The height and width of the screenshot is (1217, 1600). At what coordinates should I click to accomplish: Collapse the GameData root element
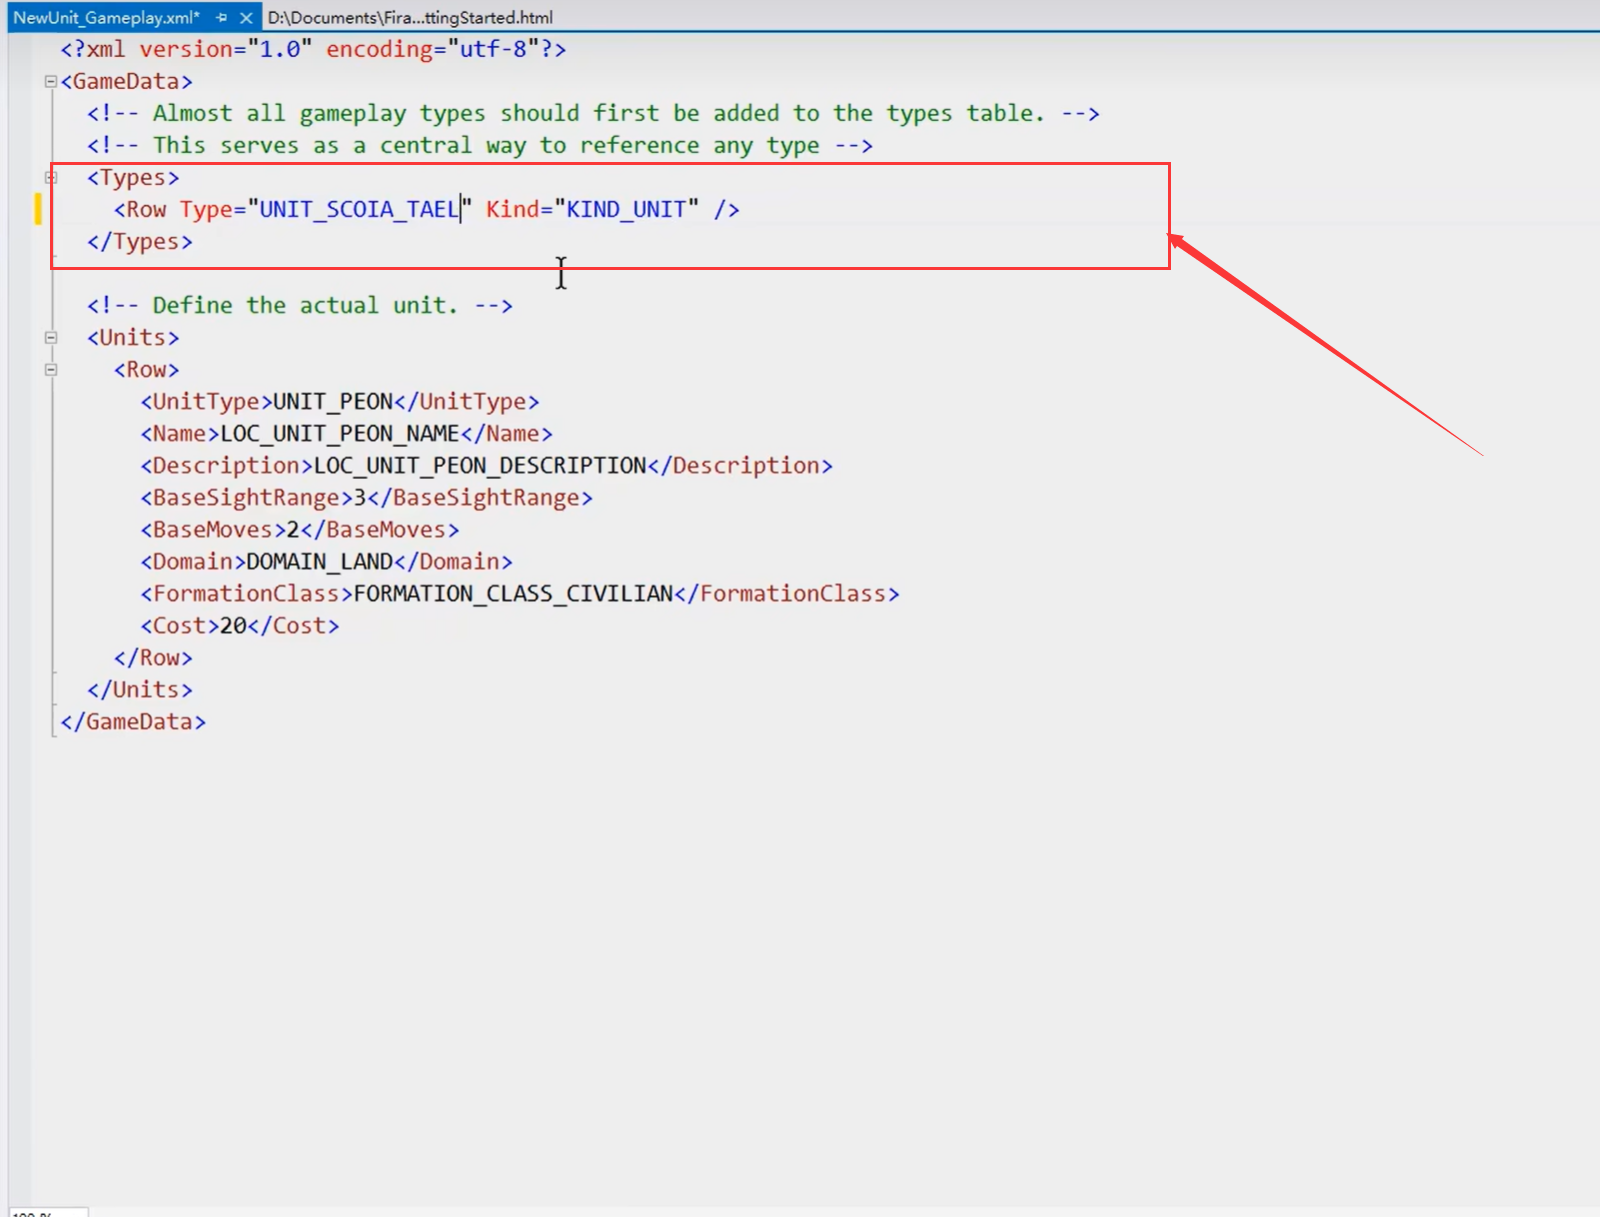pyautogui.click(x=51, y=82)
